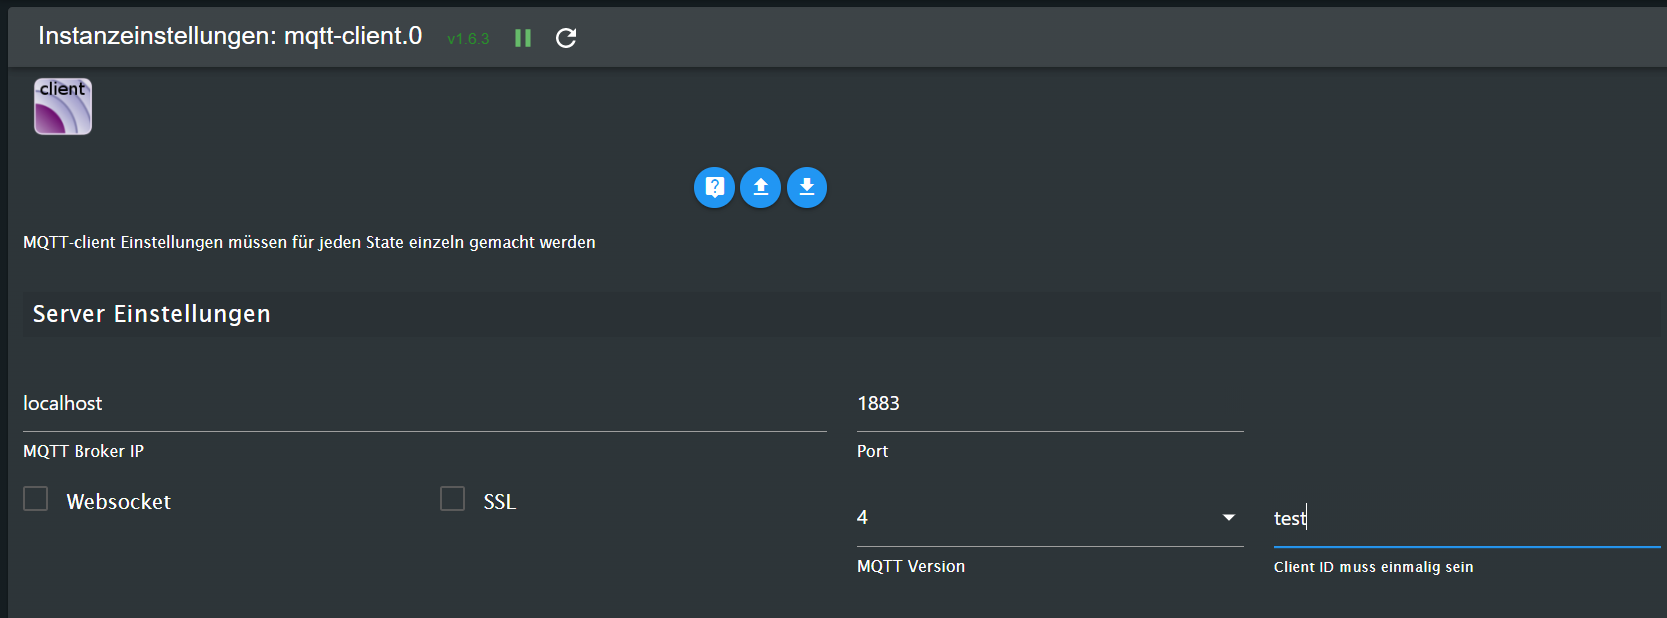Click into the Client ID field containing test
Image resolution: width=1667 pixels, height=618 pixels.
click(x=1467, y=519)
